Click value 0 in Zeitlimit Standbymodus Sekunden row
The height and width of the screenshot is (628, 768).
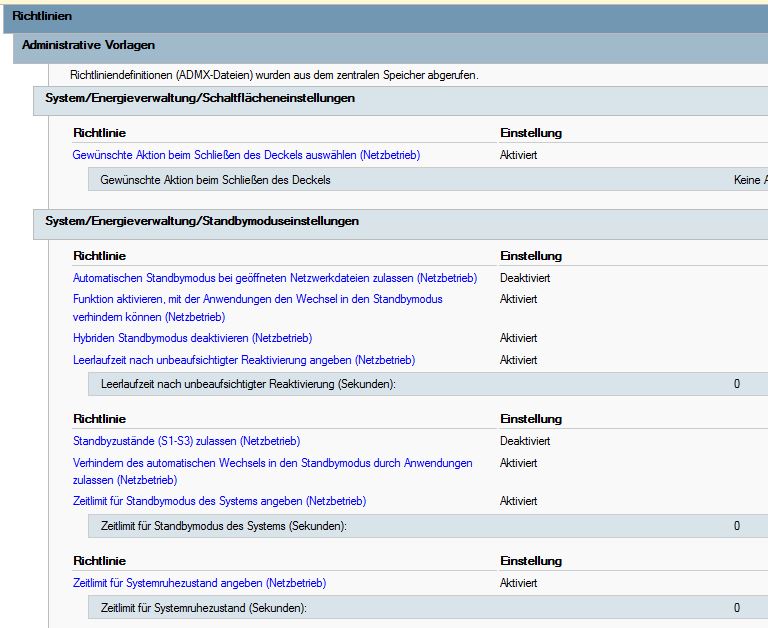(x=737, y=526)
